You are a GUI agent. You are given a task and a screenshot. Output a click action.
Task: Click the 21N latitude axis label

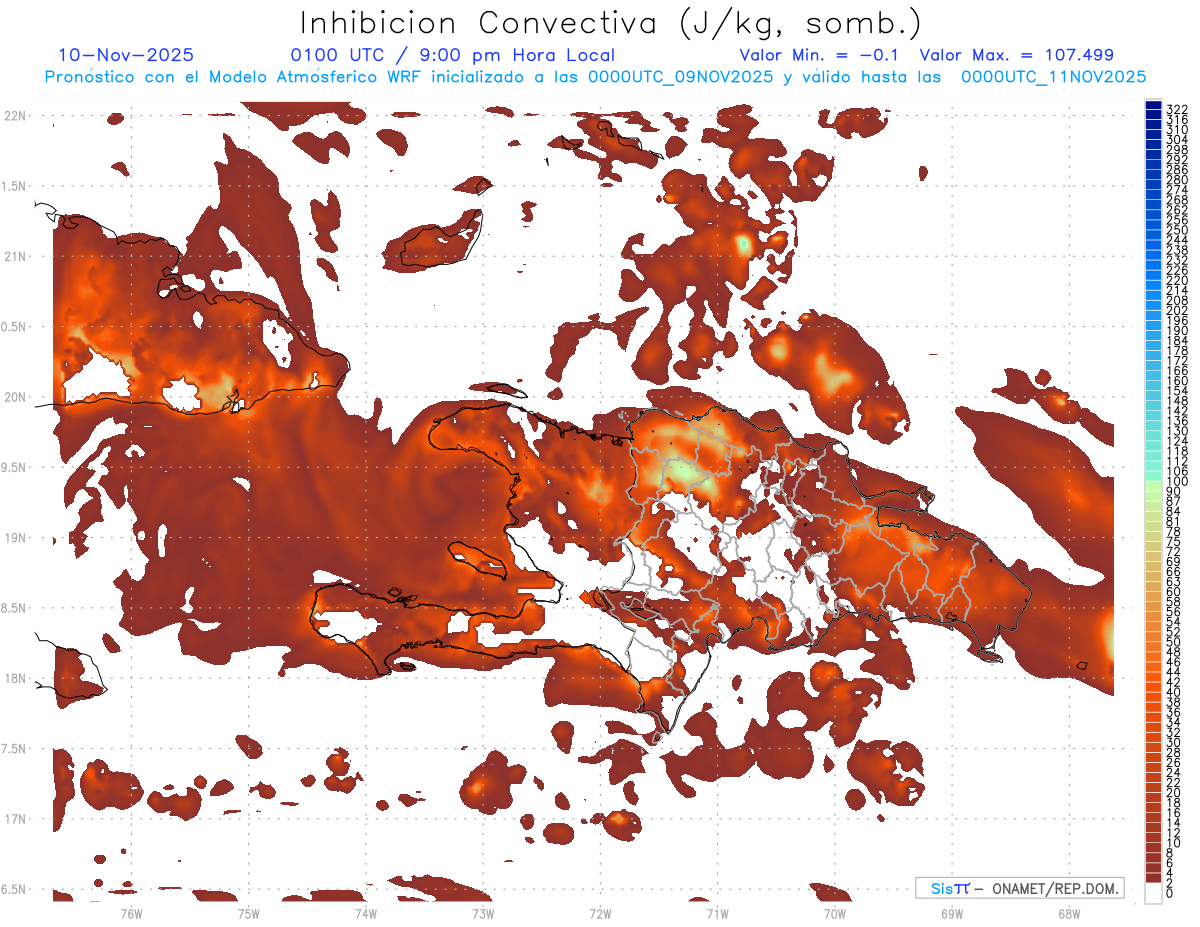(x=15, y=257)
